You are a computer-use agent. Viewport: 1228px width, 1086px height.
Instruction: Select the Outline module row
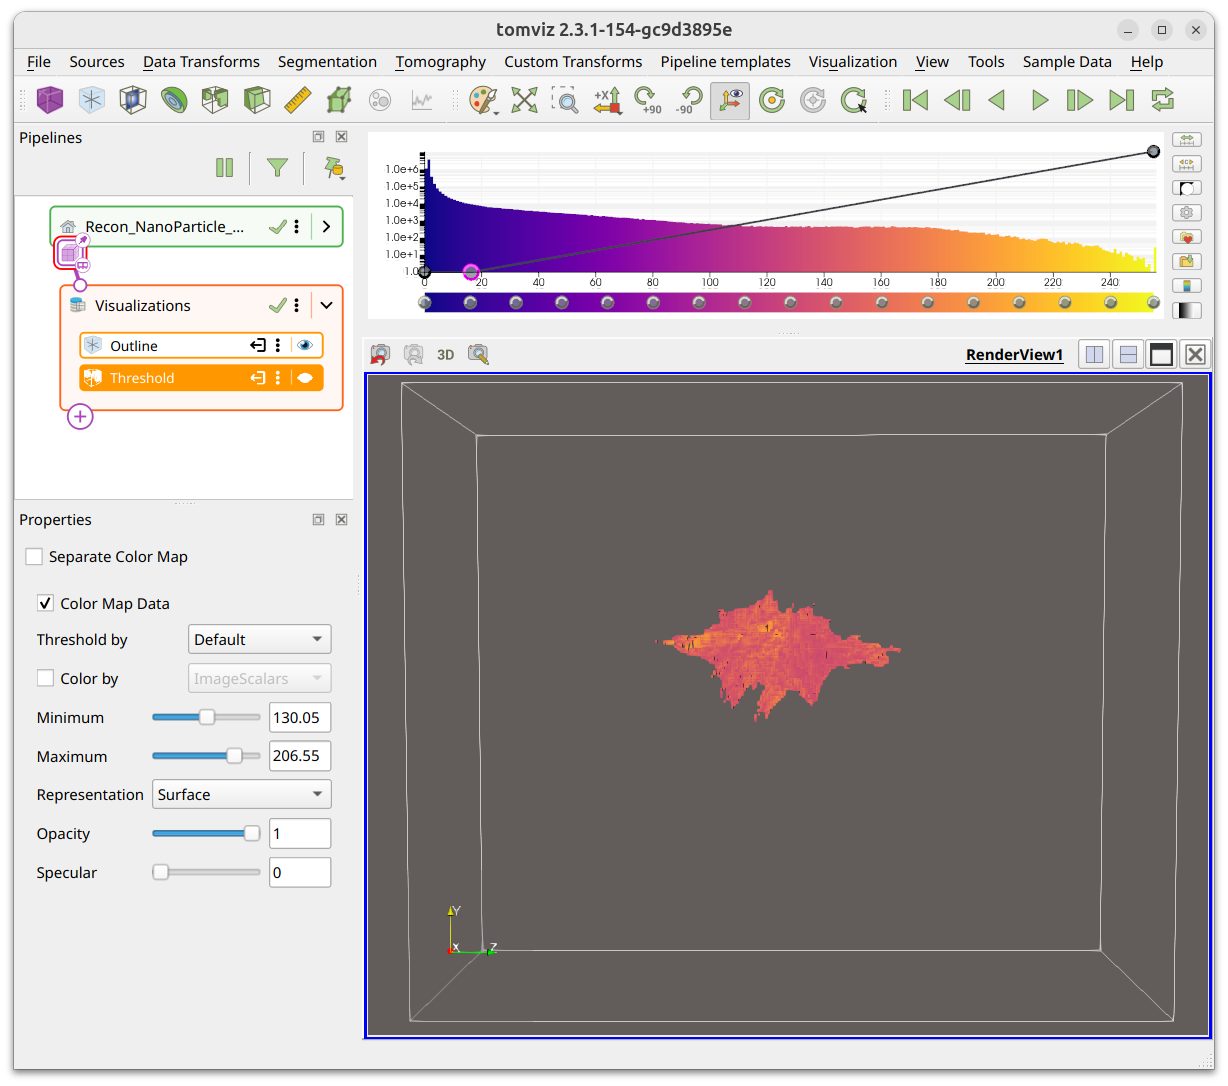pyautogui.click(x=201, y=346)
